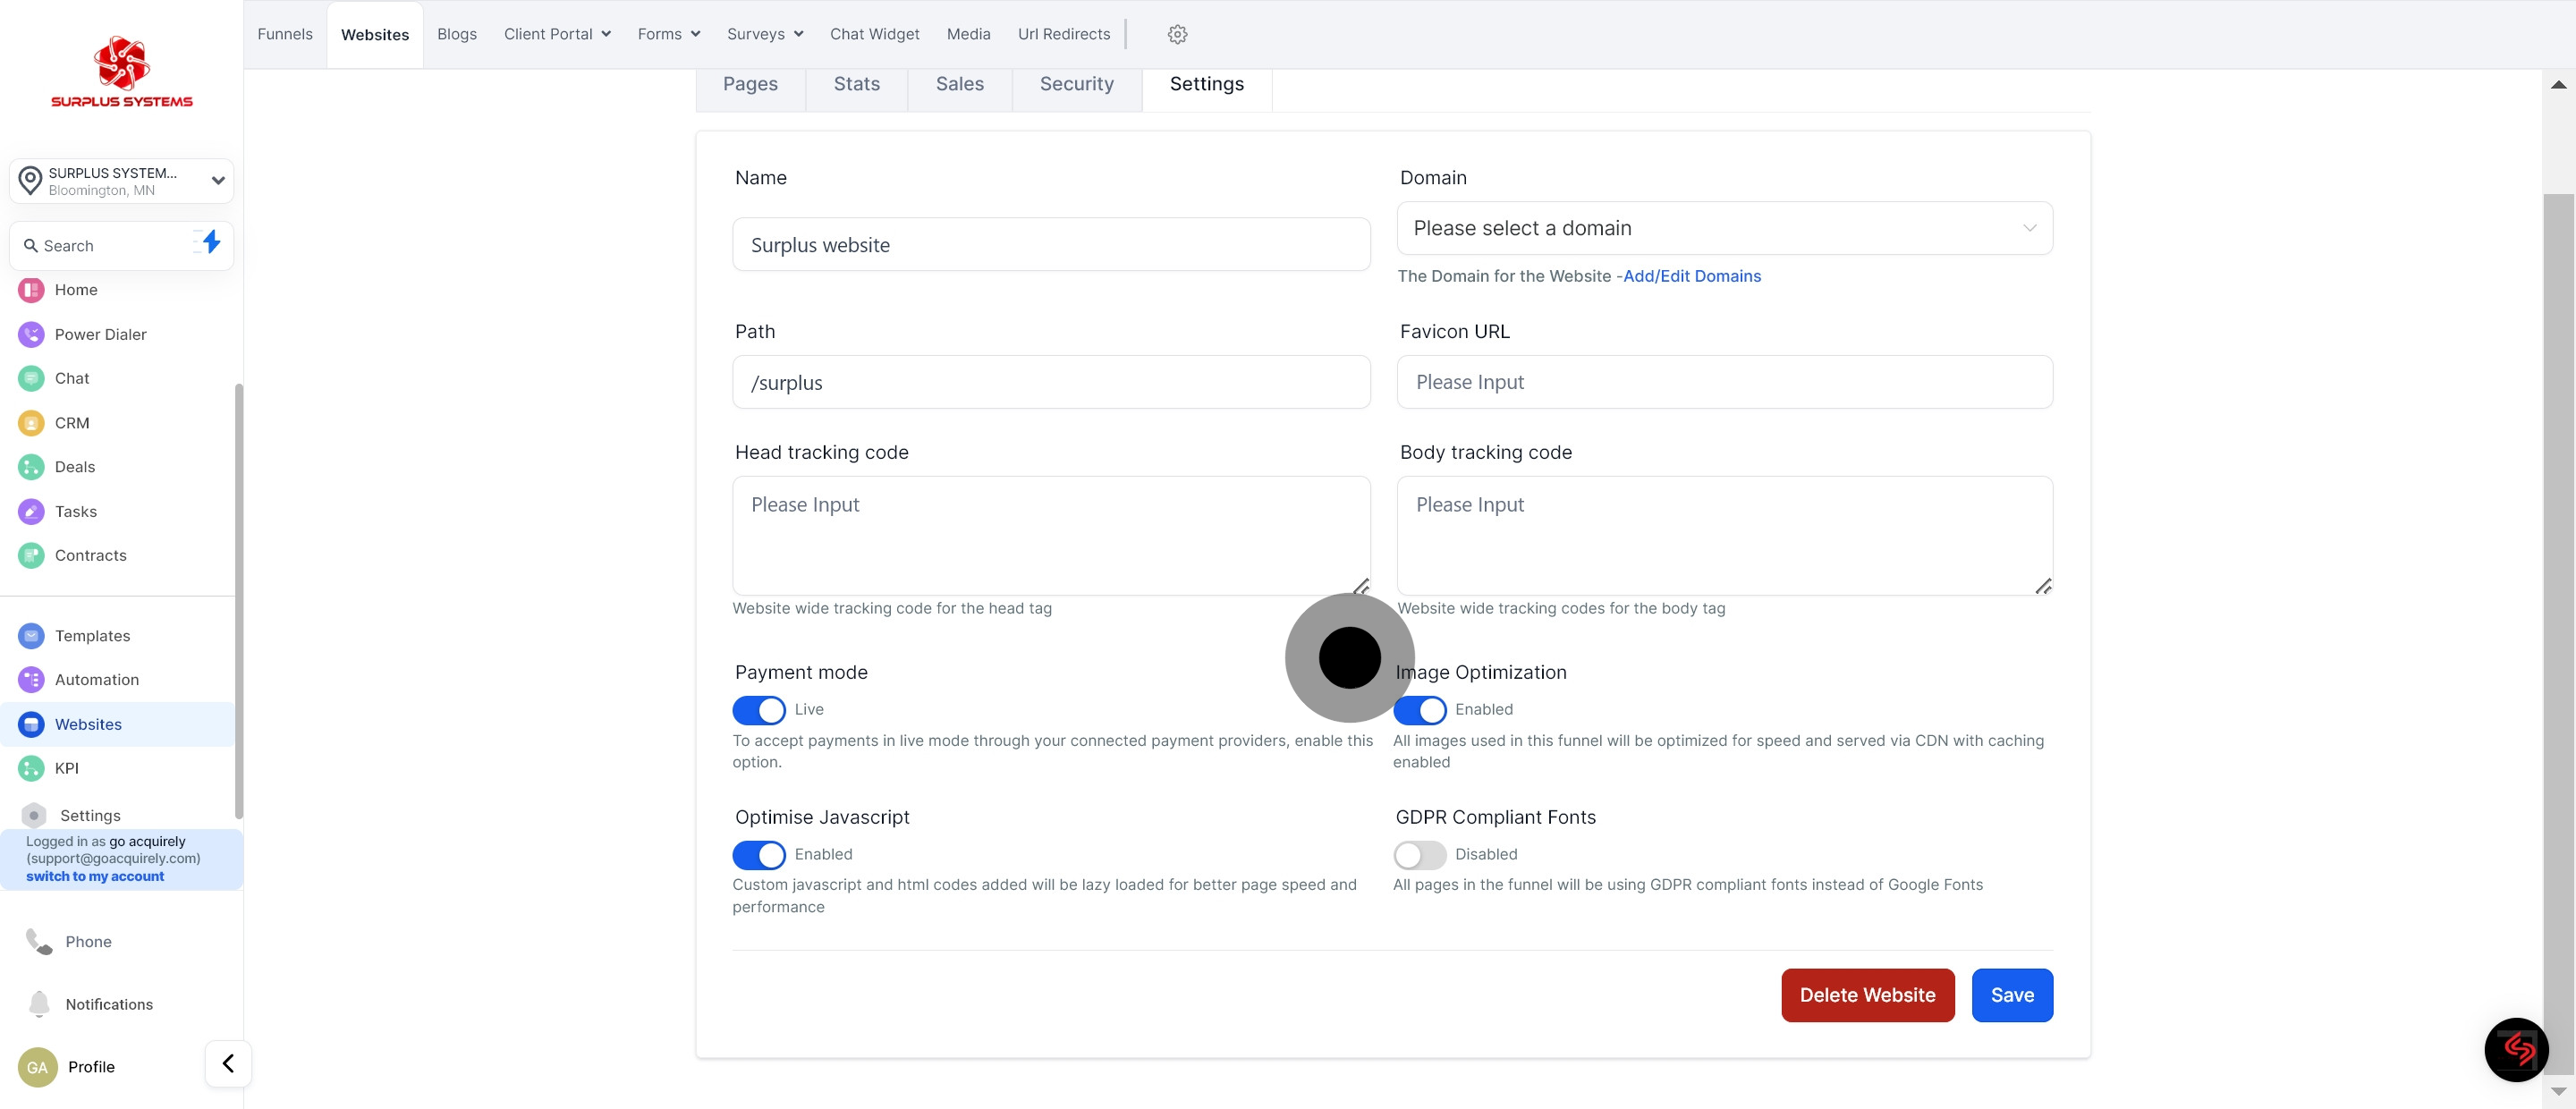Expand the Client Portal menu
The image size is (2576, 1109).
click(x=557, y=34)
